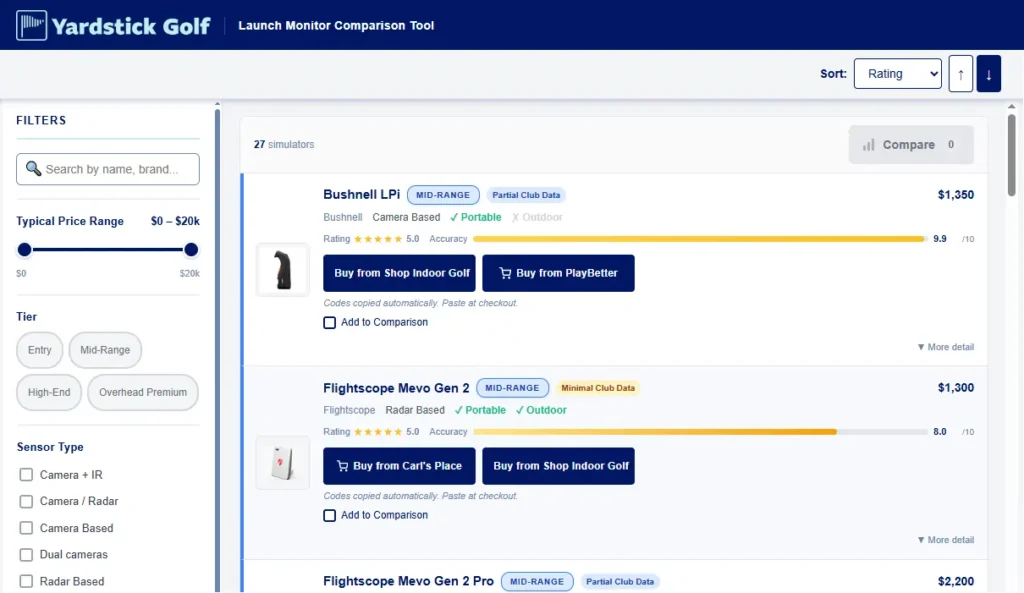The width and height of the screenshot is (1024, 593).
Task: Click the Compare bar chart icon
Action: click(869, 145)
